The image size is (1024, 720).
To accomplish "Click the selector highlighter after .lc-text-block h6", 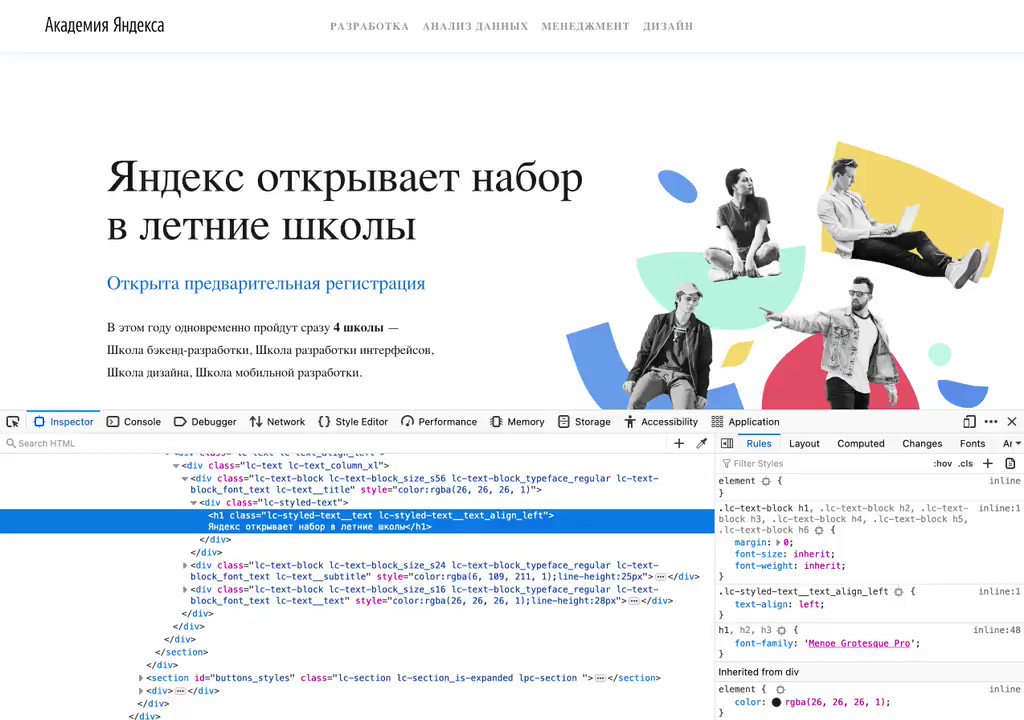I will coord(819,530).
